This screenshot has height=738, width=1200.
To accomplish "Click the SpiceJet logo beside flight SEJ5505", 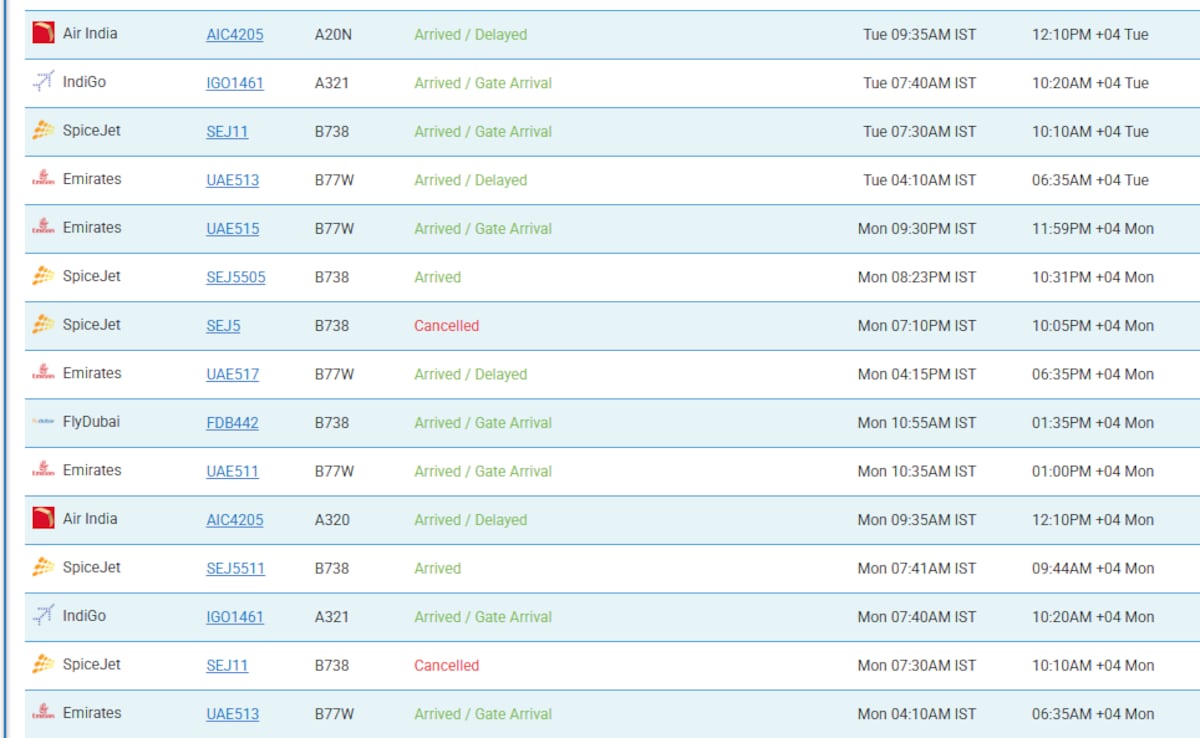I will click(x=43, y=276).
